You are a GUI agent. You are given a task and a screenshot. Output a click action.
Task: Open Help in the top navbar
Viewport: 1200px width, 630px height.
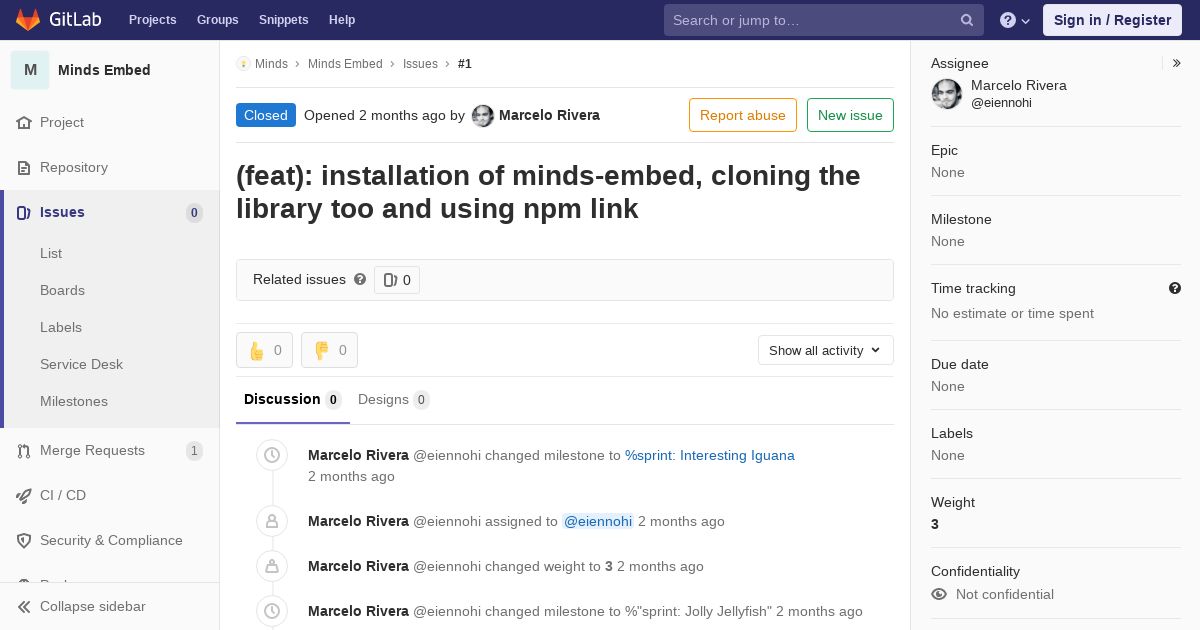coord(342,20)
